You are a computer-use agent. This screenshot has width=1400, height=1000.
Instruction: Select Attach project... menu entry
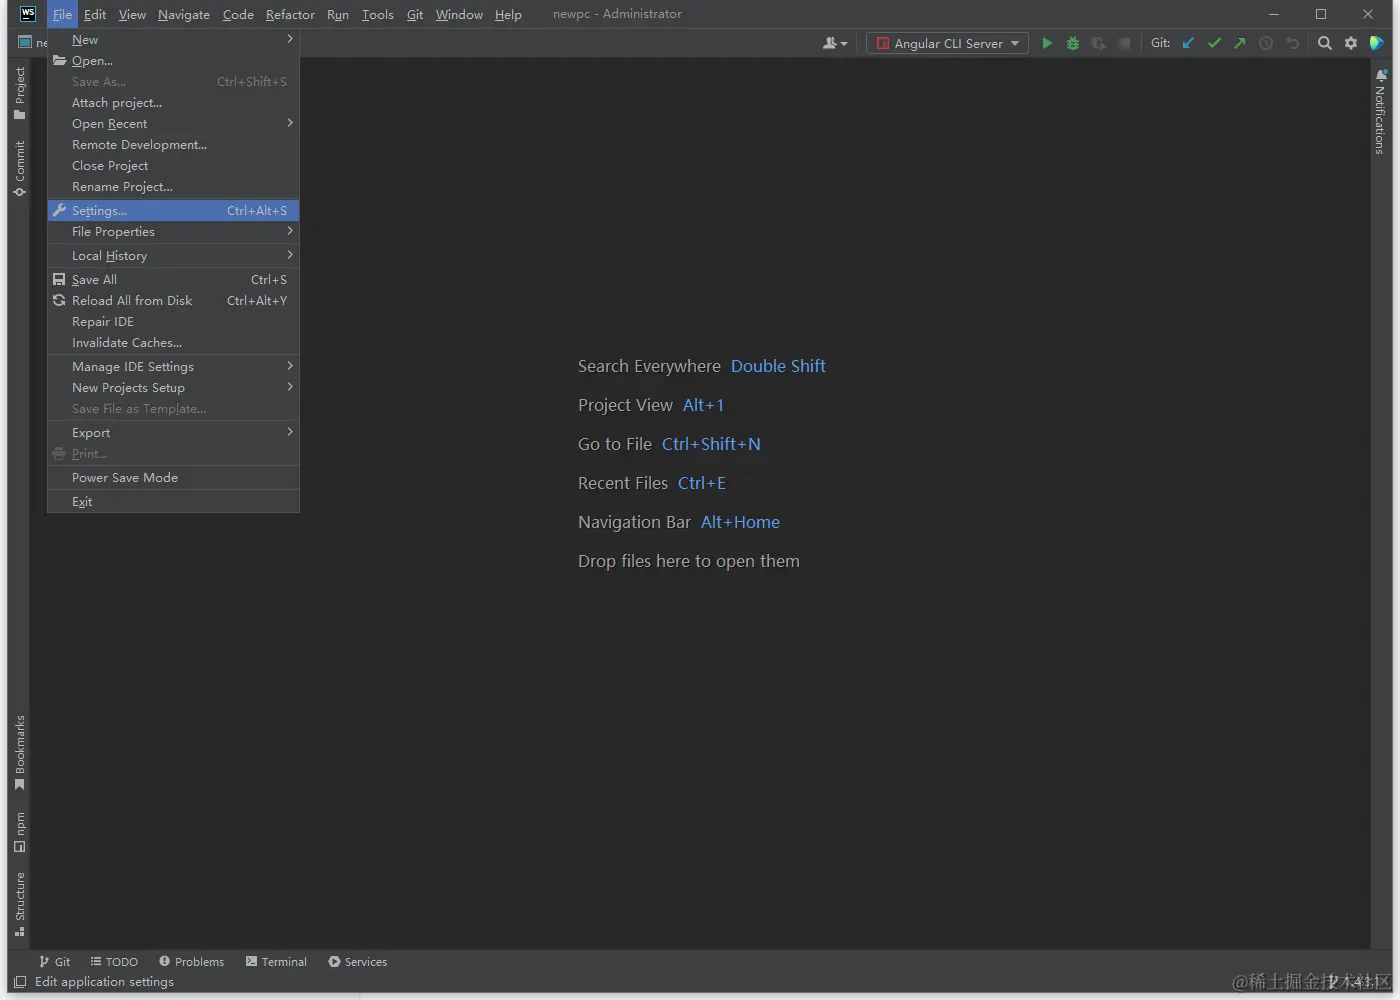173,103
